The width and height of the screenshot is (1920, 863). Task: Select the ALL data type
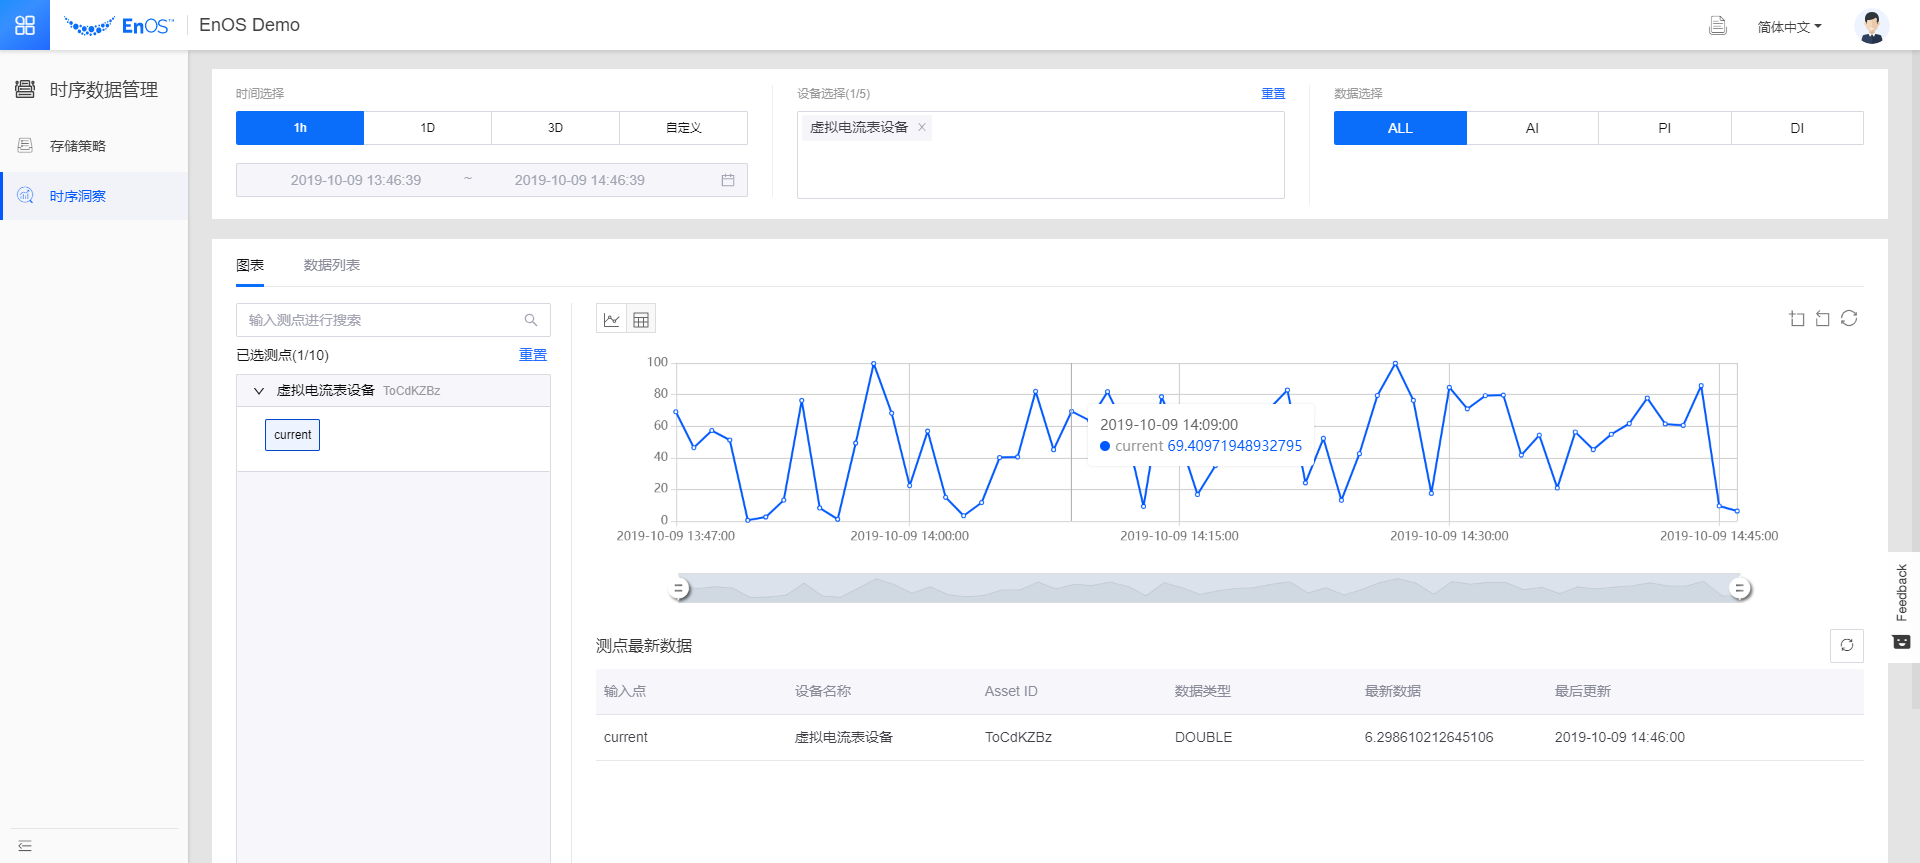click(x=1400, y=128)
